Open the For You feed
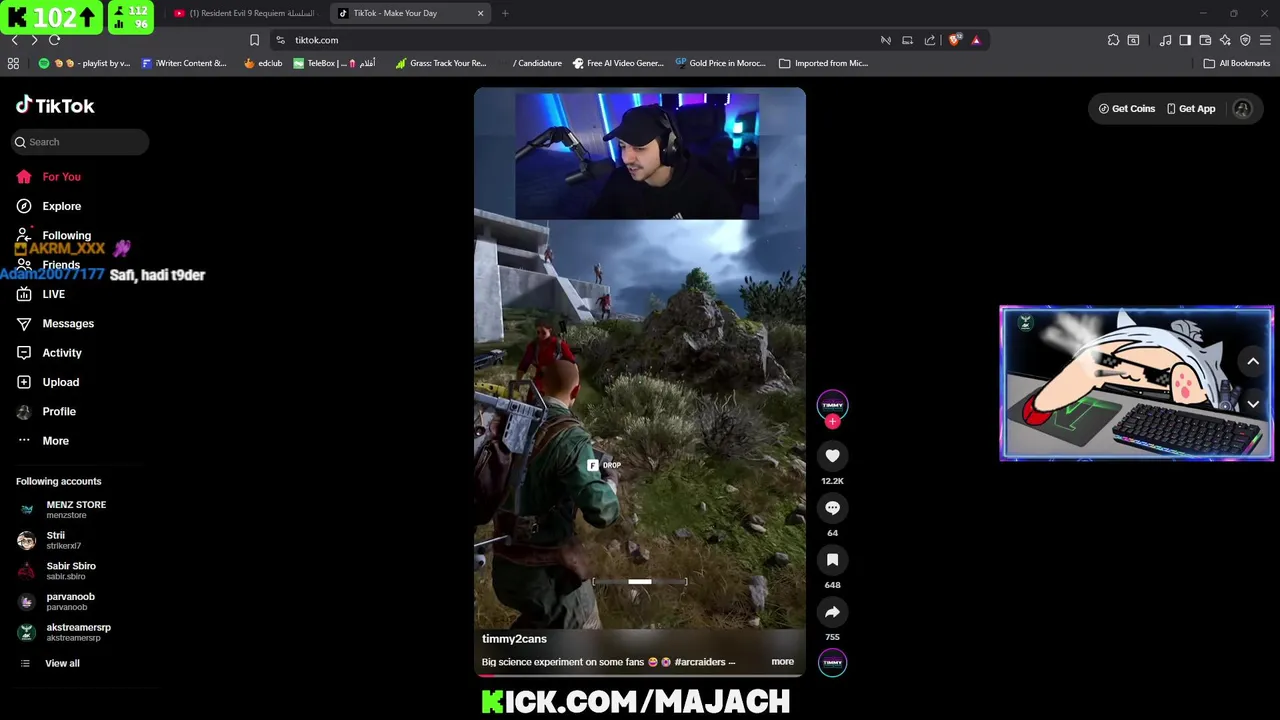Screen dimensions: 1280x720 click(x=49, y=177)
